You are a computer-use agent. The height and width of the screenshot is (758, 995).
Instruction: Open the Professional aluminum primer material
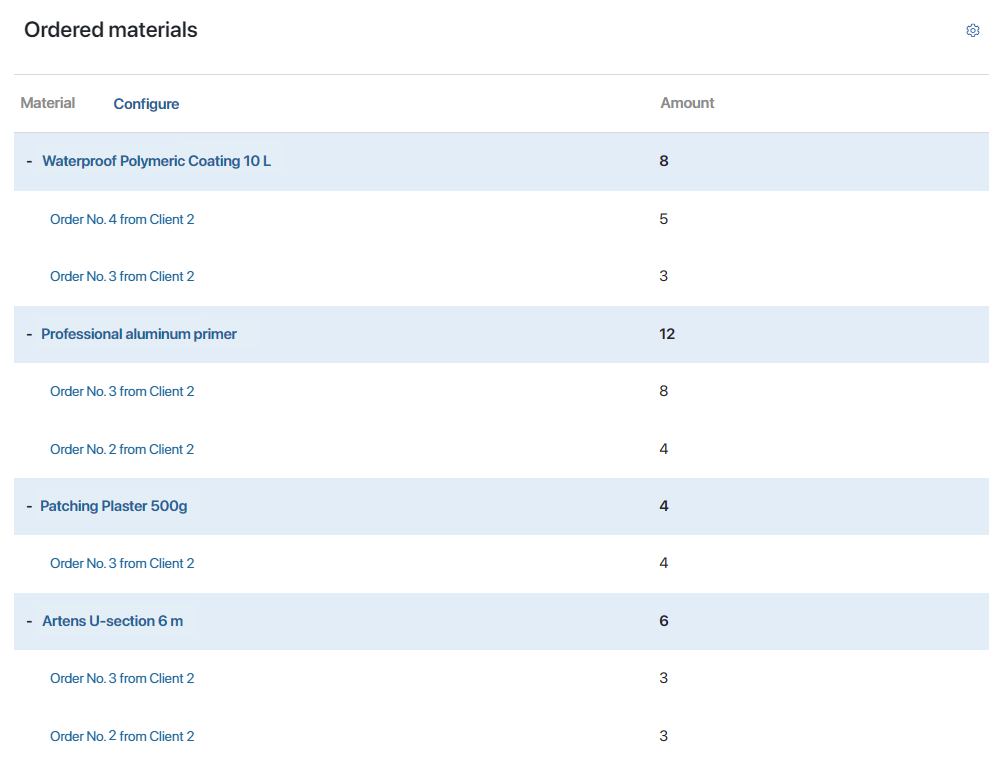(139, 334)
